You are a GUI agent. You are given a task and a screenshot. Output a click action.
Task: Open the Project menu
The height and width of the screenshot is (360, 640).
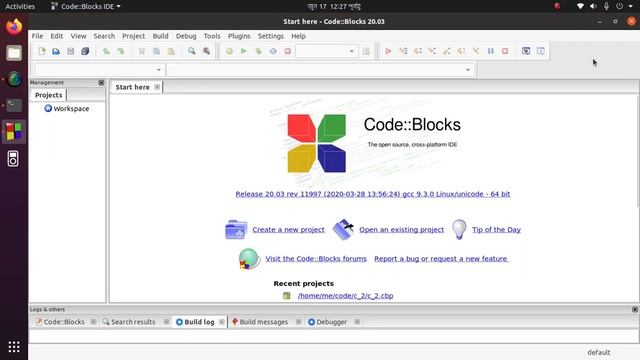tap(133, 36)
